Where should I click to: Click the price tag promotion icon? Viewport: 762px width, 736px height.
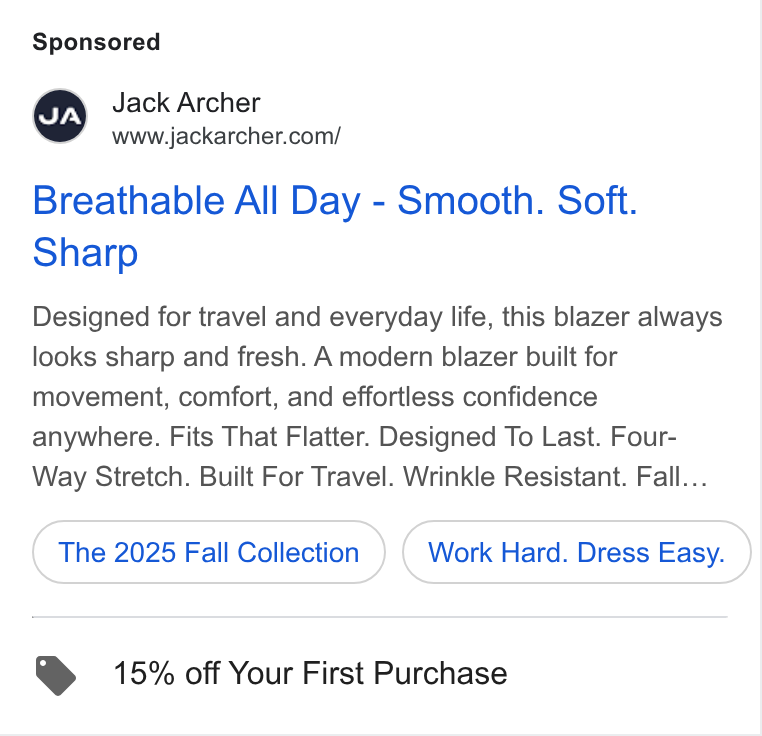click(55, 675)
